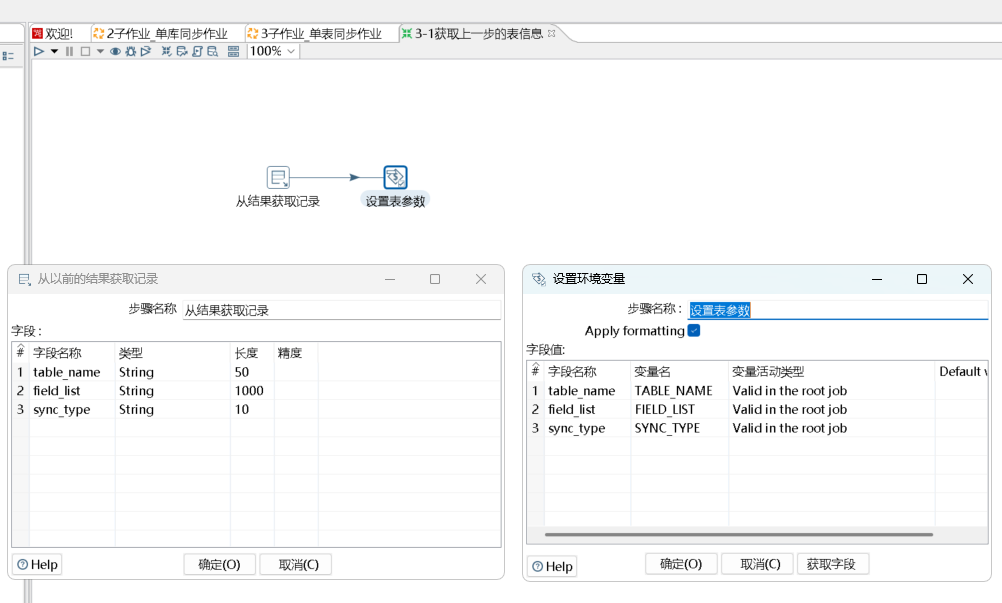Toggle the left sidebar tree view icon
This screenshot has width=1002, height=603.
8,56
